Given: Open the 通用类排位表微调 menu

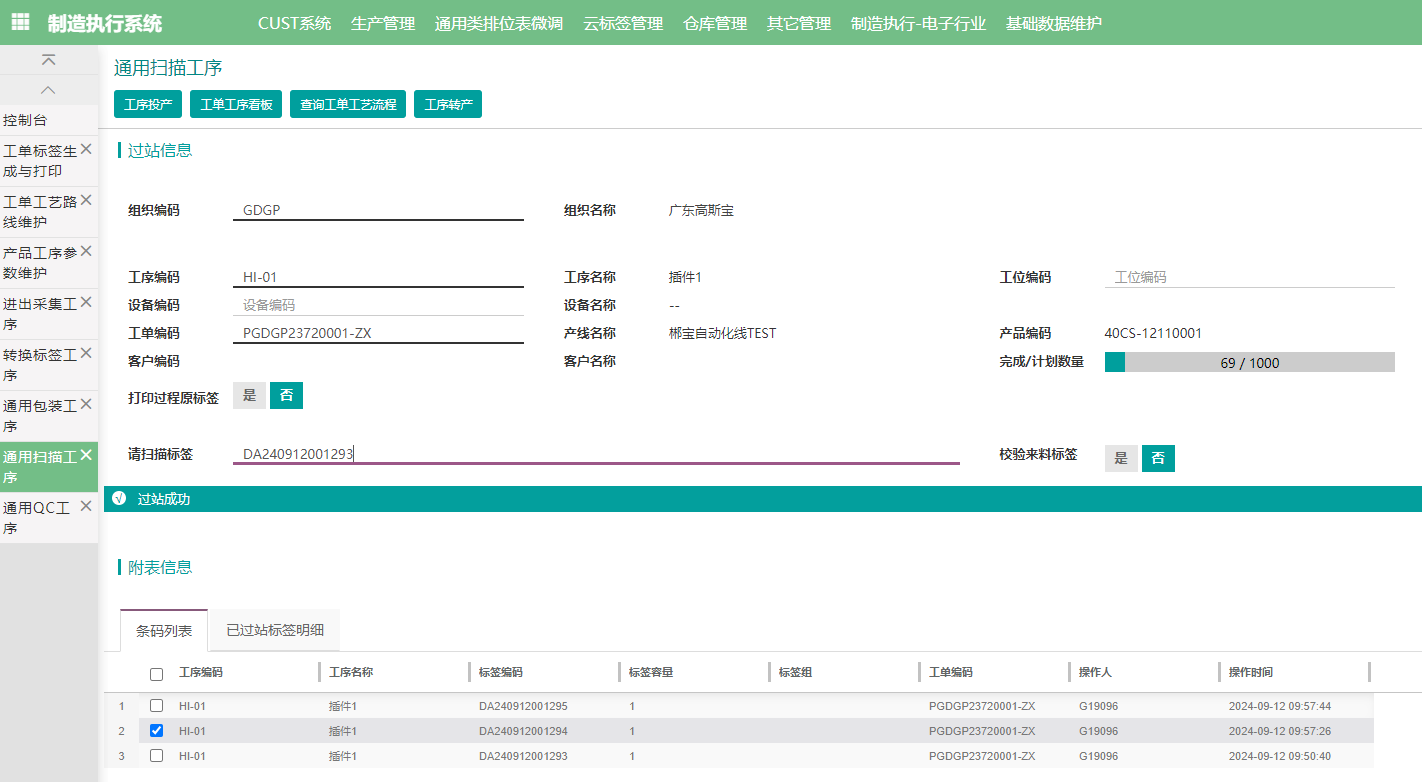Looking at the screenshot, I should (x=499, y=23).
